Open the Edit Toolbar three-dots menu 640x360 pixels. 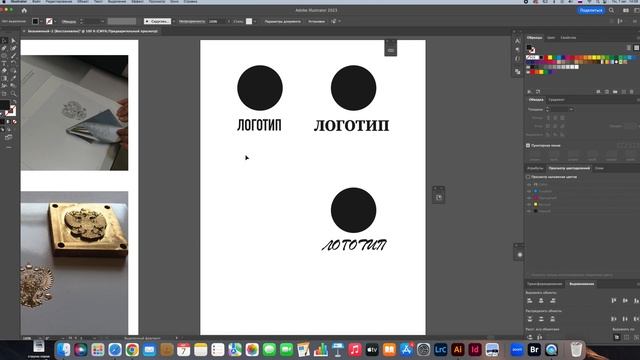click(x=9, y=147)
